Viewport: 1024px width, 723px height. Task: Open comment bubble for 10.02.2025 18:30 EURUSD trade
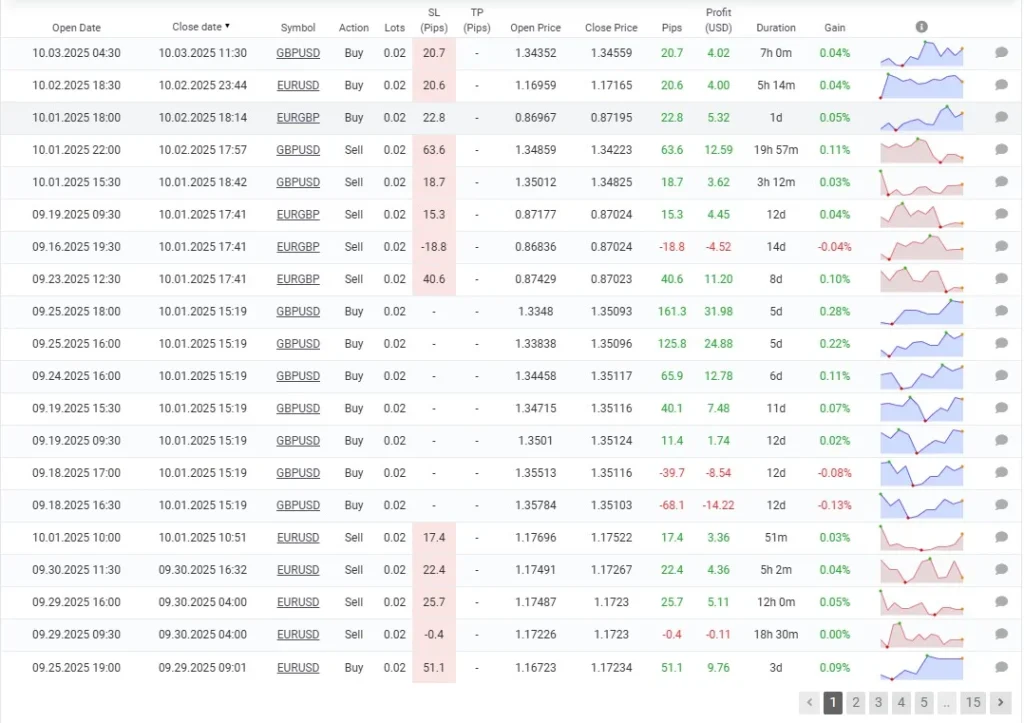pos(1001,85)
